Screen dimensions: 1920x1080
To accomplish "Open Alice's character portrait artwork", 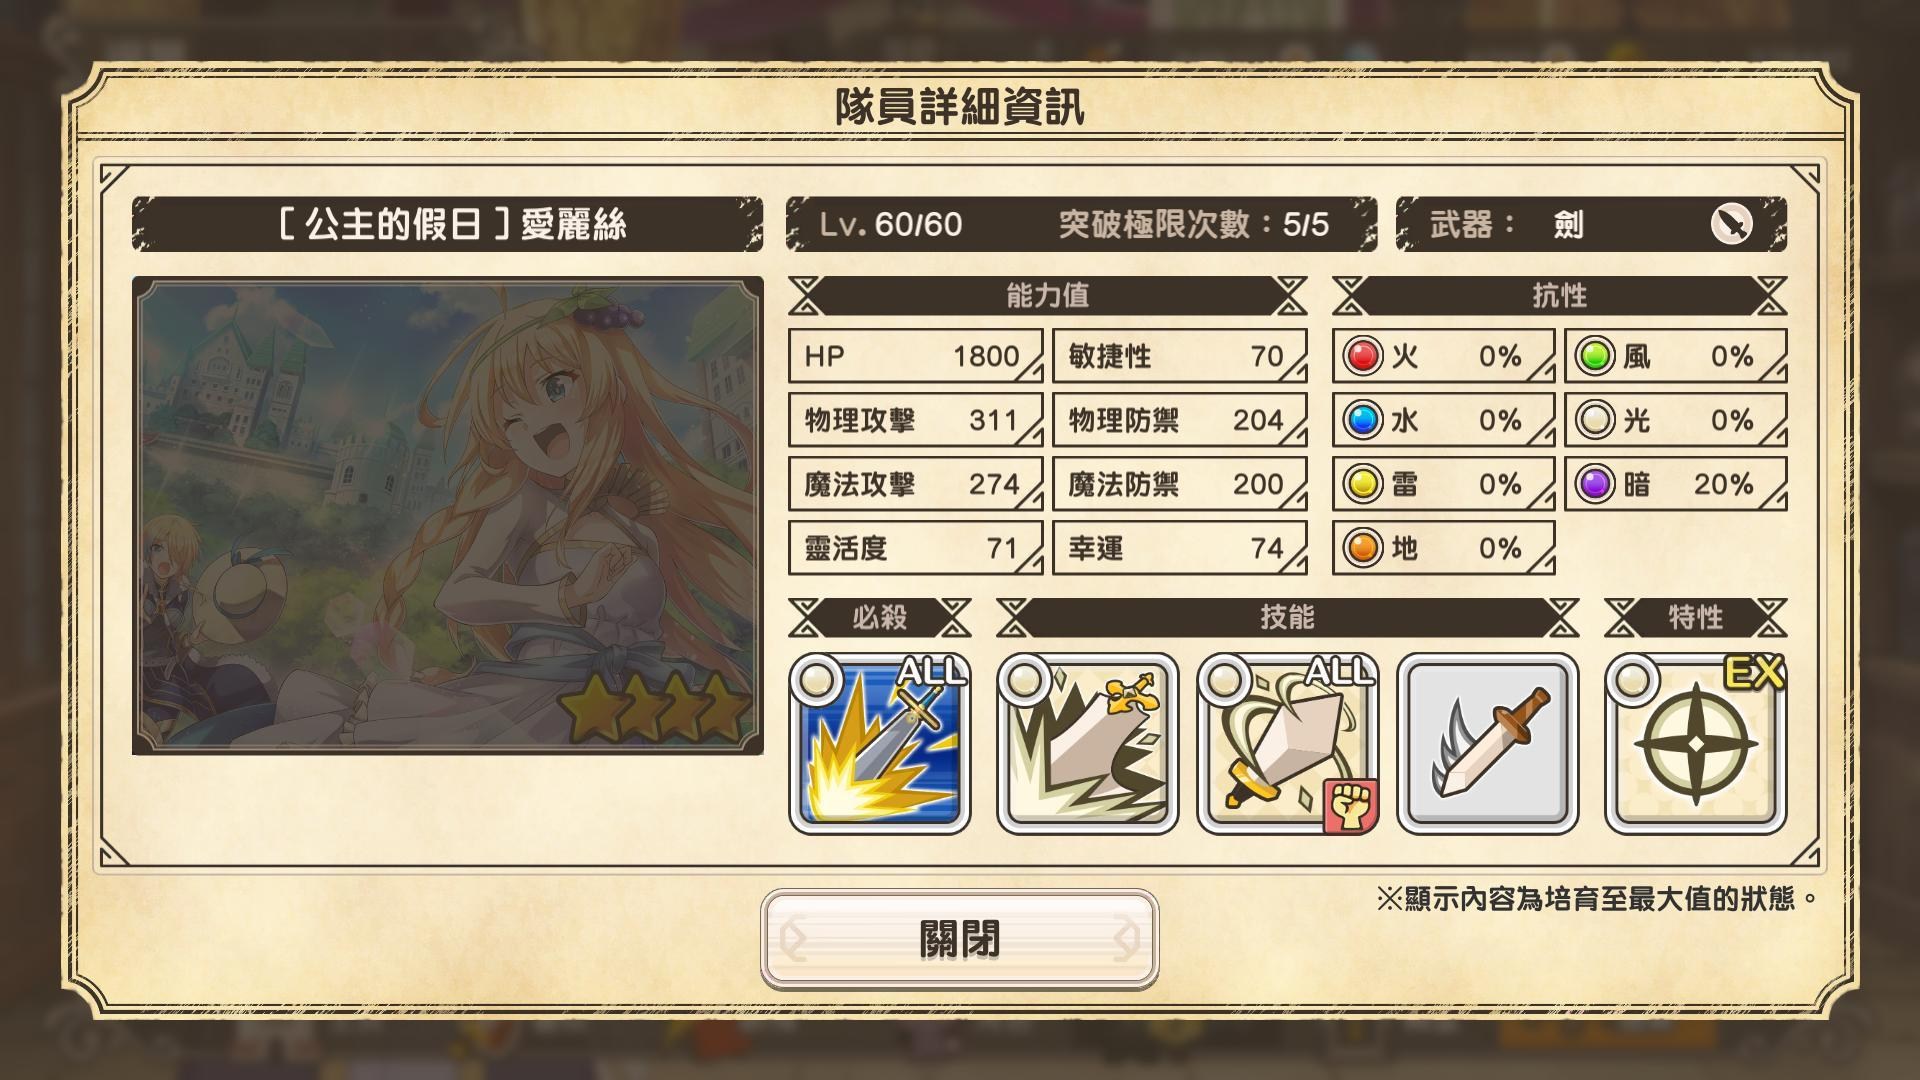I will (x=447, y=516).
